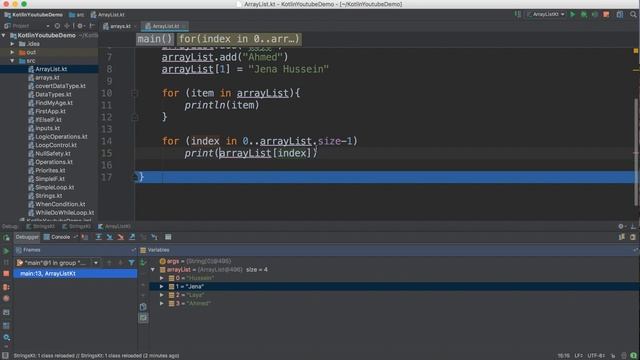The image size is (640, 360).
Task: Open DataTypes.kt in the project tree
Action: [x=53, y=94]
